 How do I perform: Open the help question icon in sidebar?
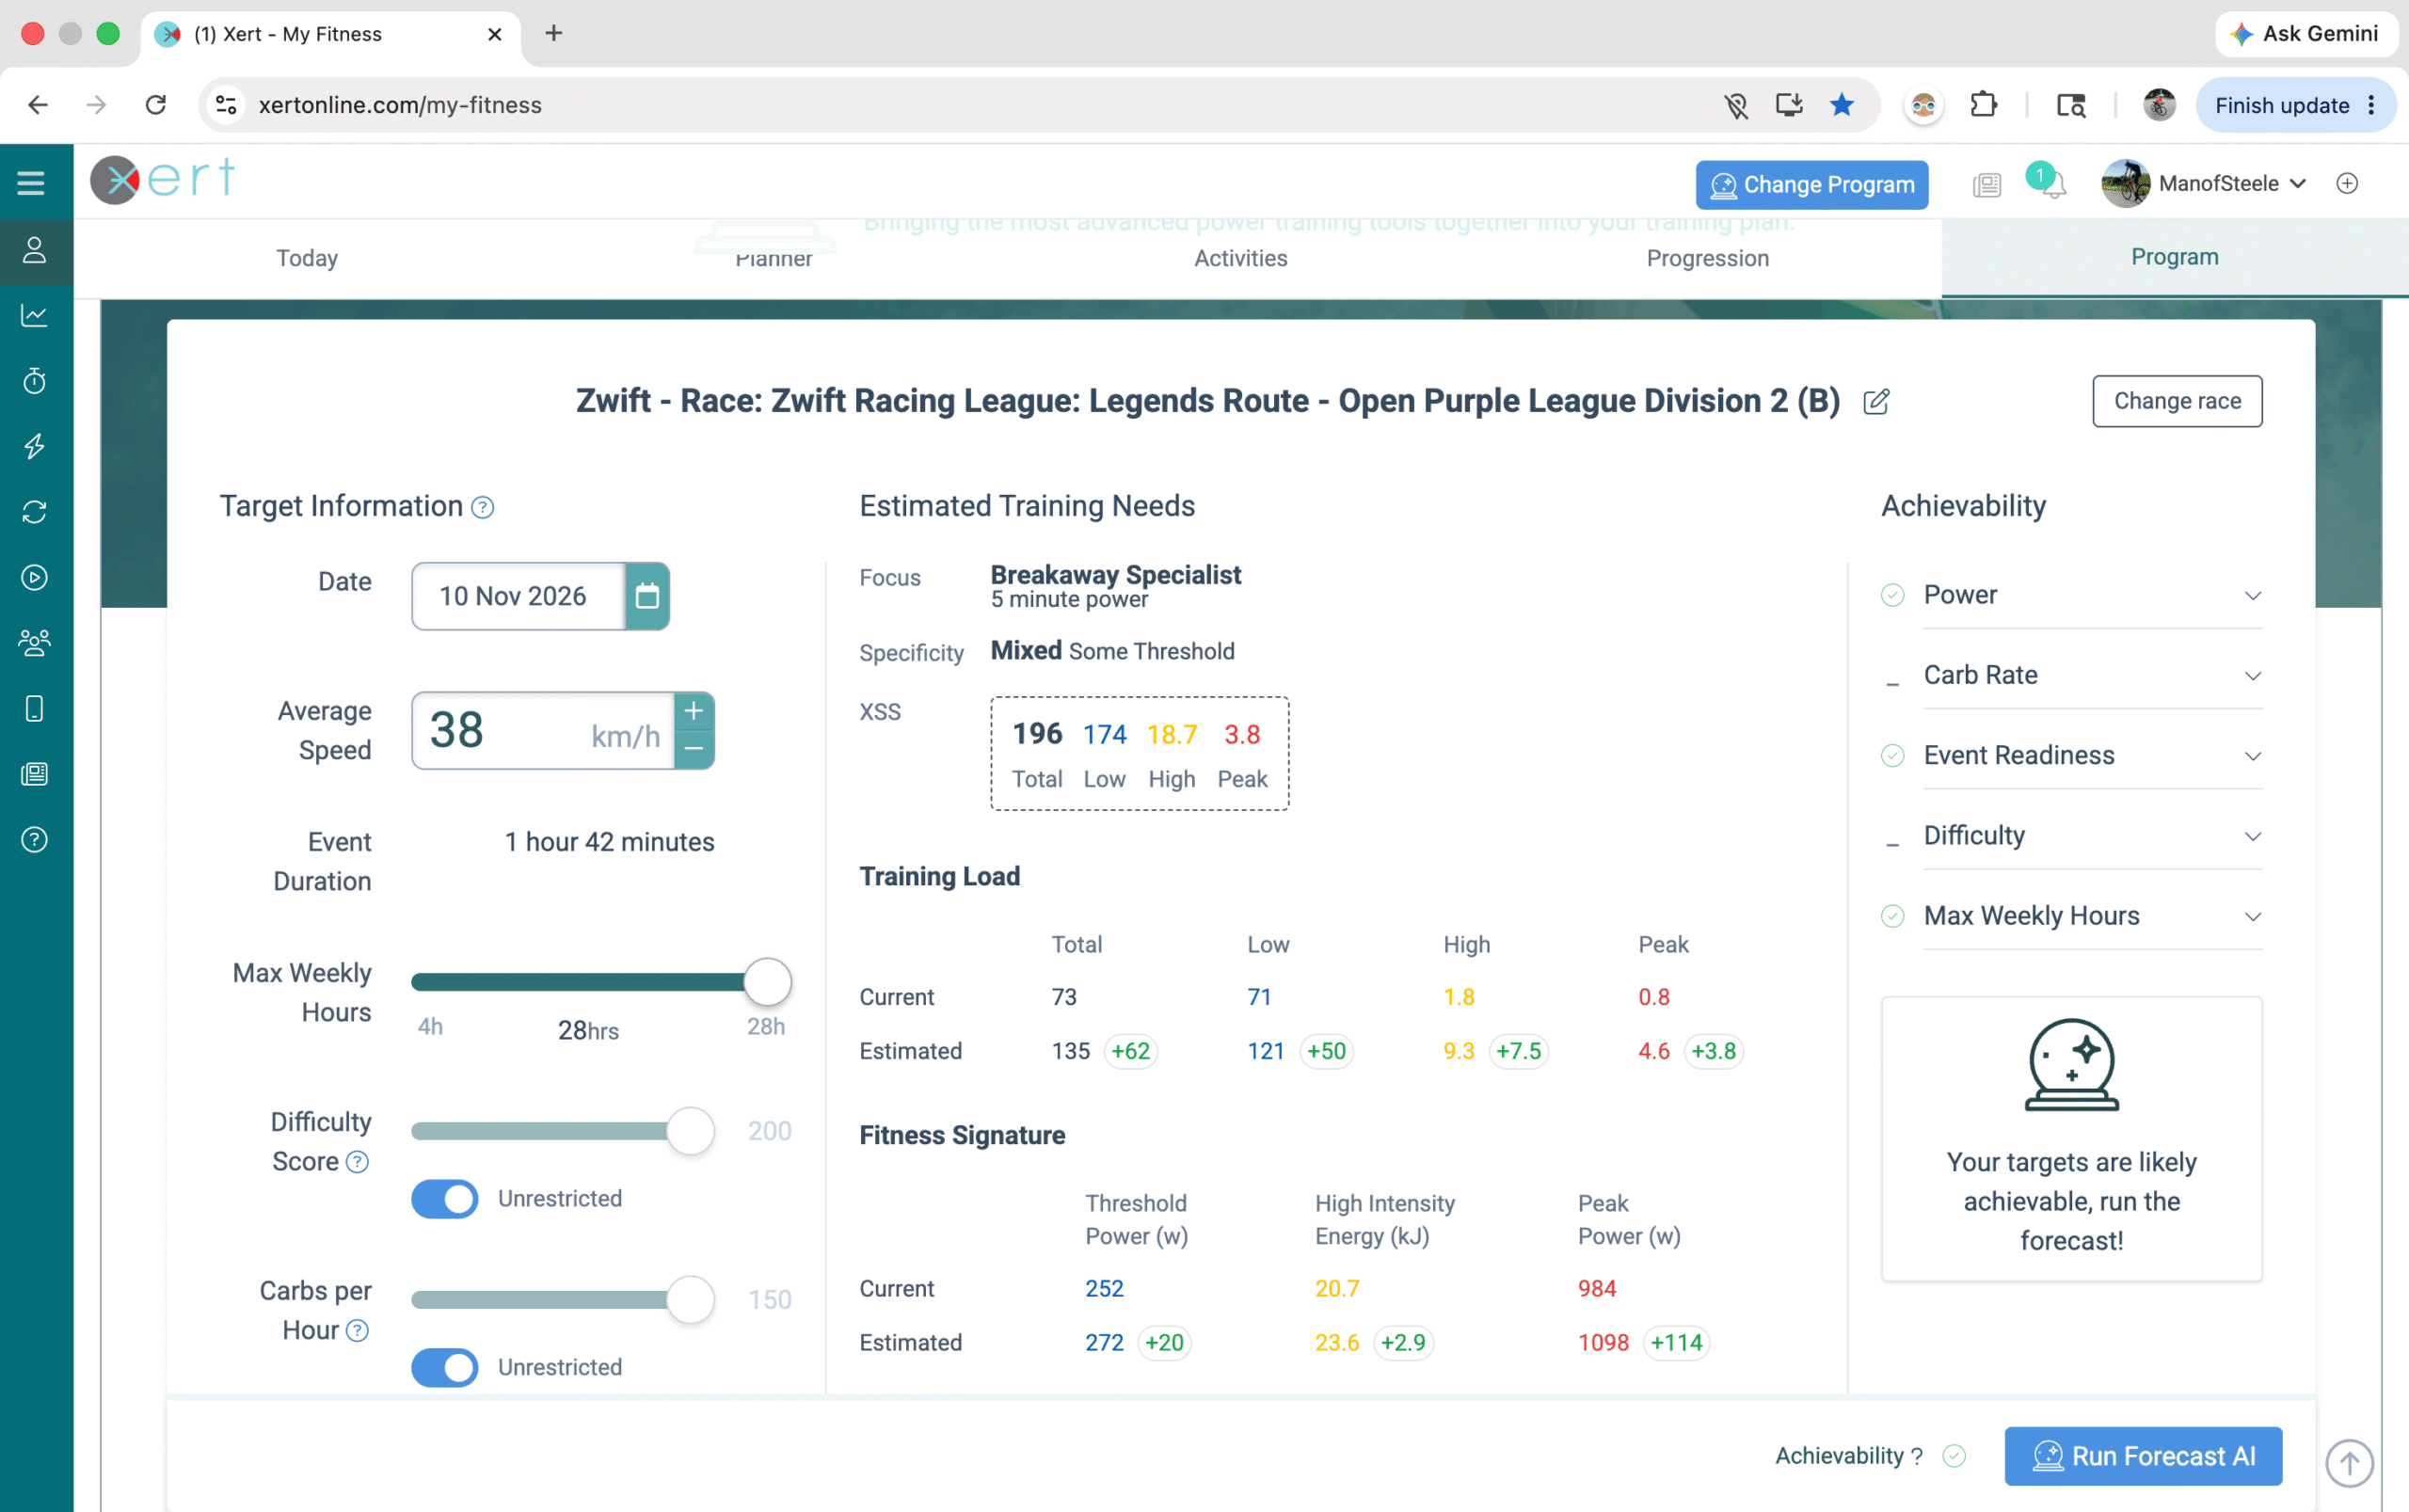pyautogui.click(x=35, y=840)
